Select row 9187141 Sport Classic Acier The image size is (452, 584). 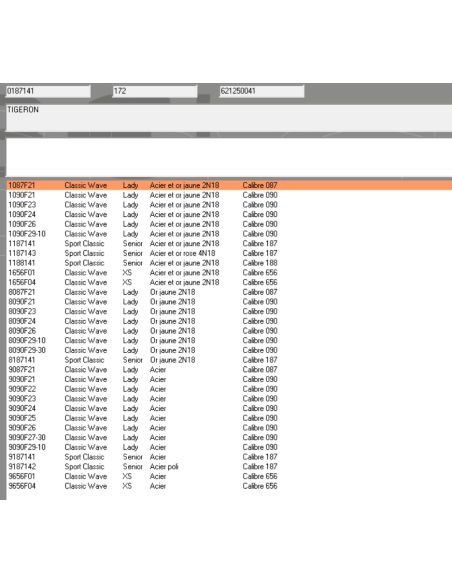(229, 457)
